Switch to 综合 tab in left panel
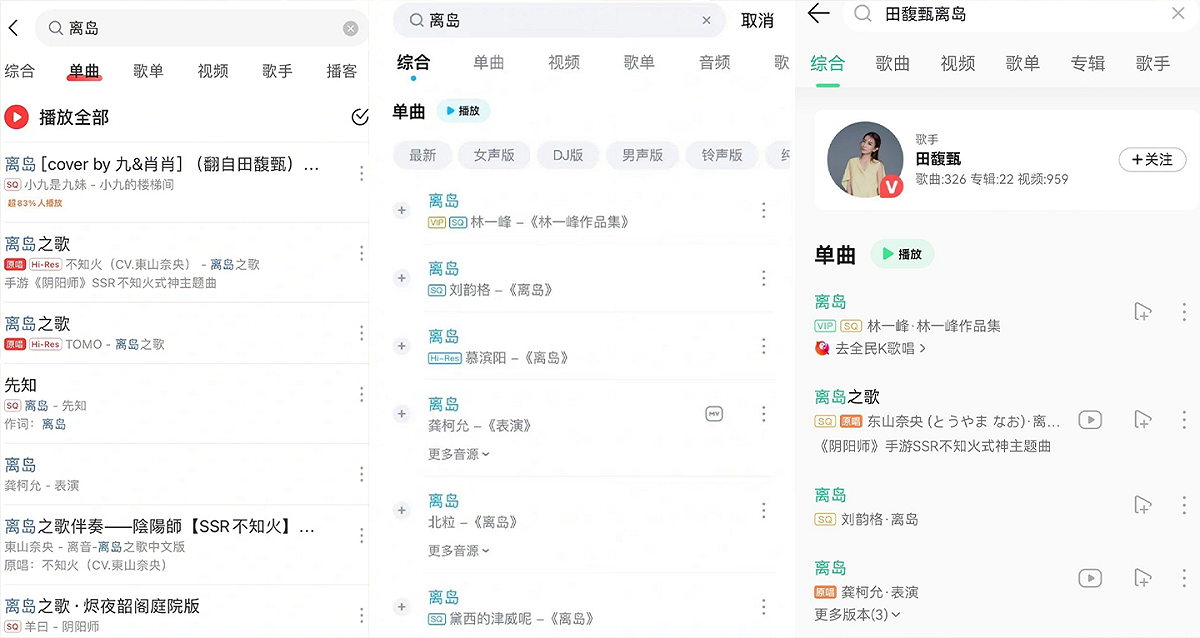The height and width of the screenshot is (638, 1200). tap(20, 71)
